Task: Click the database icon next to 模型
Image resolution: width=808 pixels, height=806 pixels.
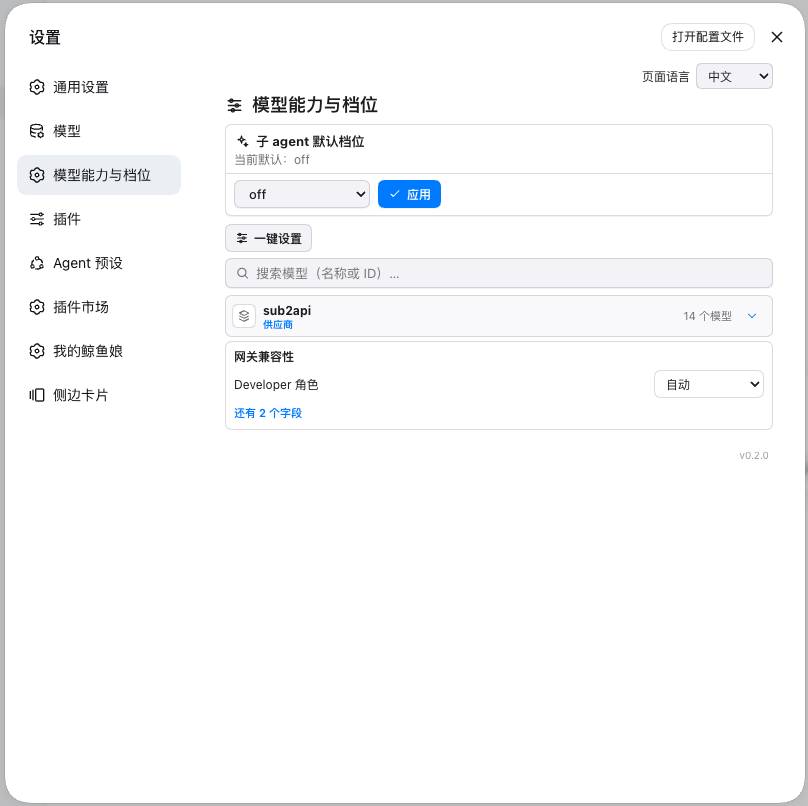Action: tap(37, 131)
